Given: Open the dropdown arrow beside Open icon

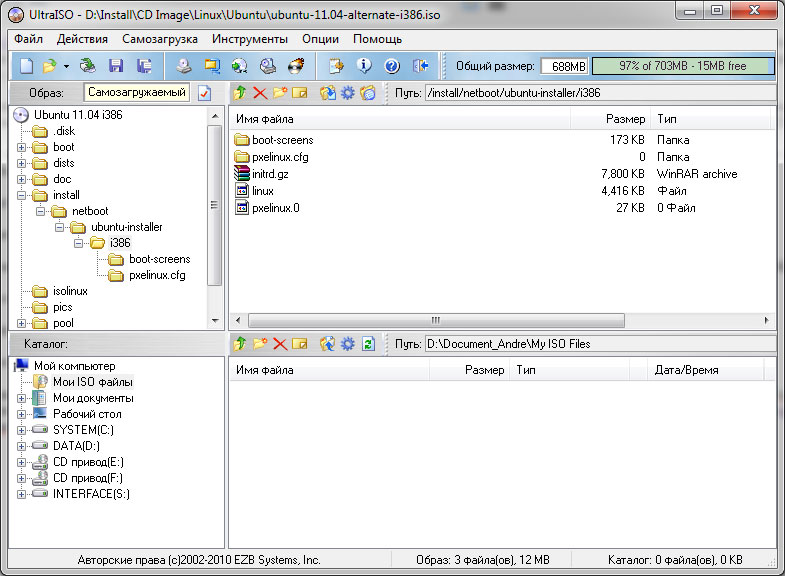Looking at the screenshot, I should point(66,66).
